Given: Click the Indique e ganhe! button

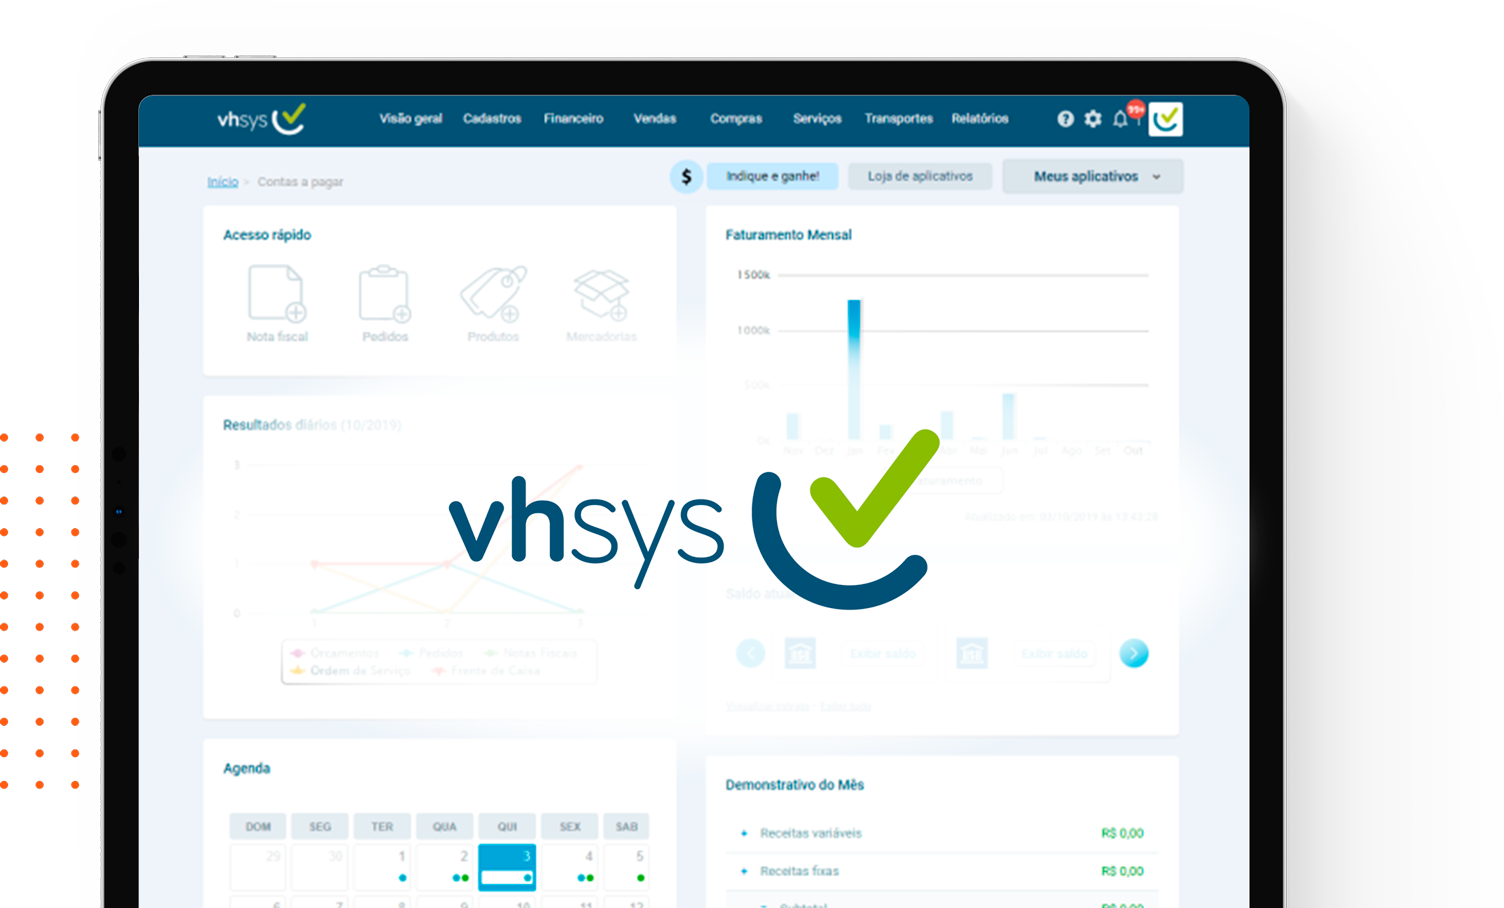Looking at the screenshot, I should [773, 177].
